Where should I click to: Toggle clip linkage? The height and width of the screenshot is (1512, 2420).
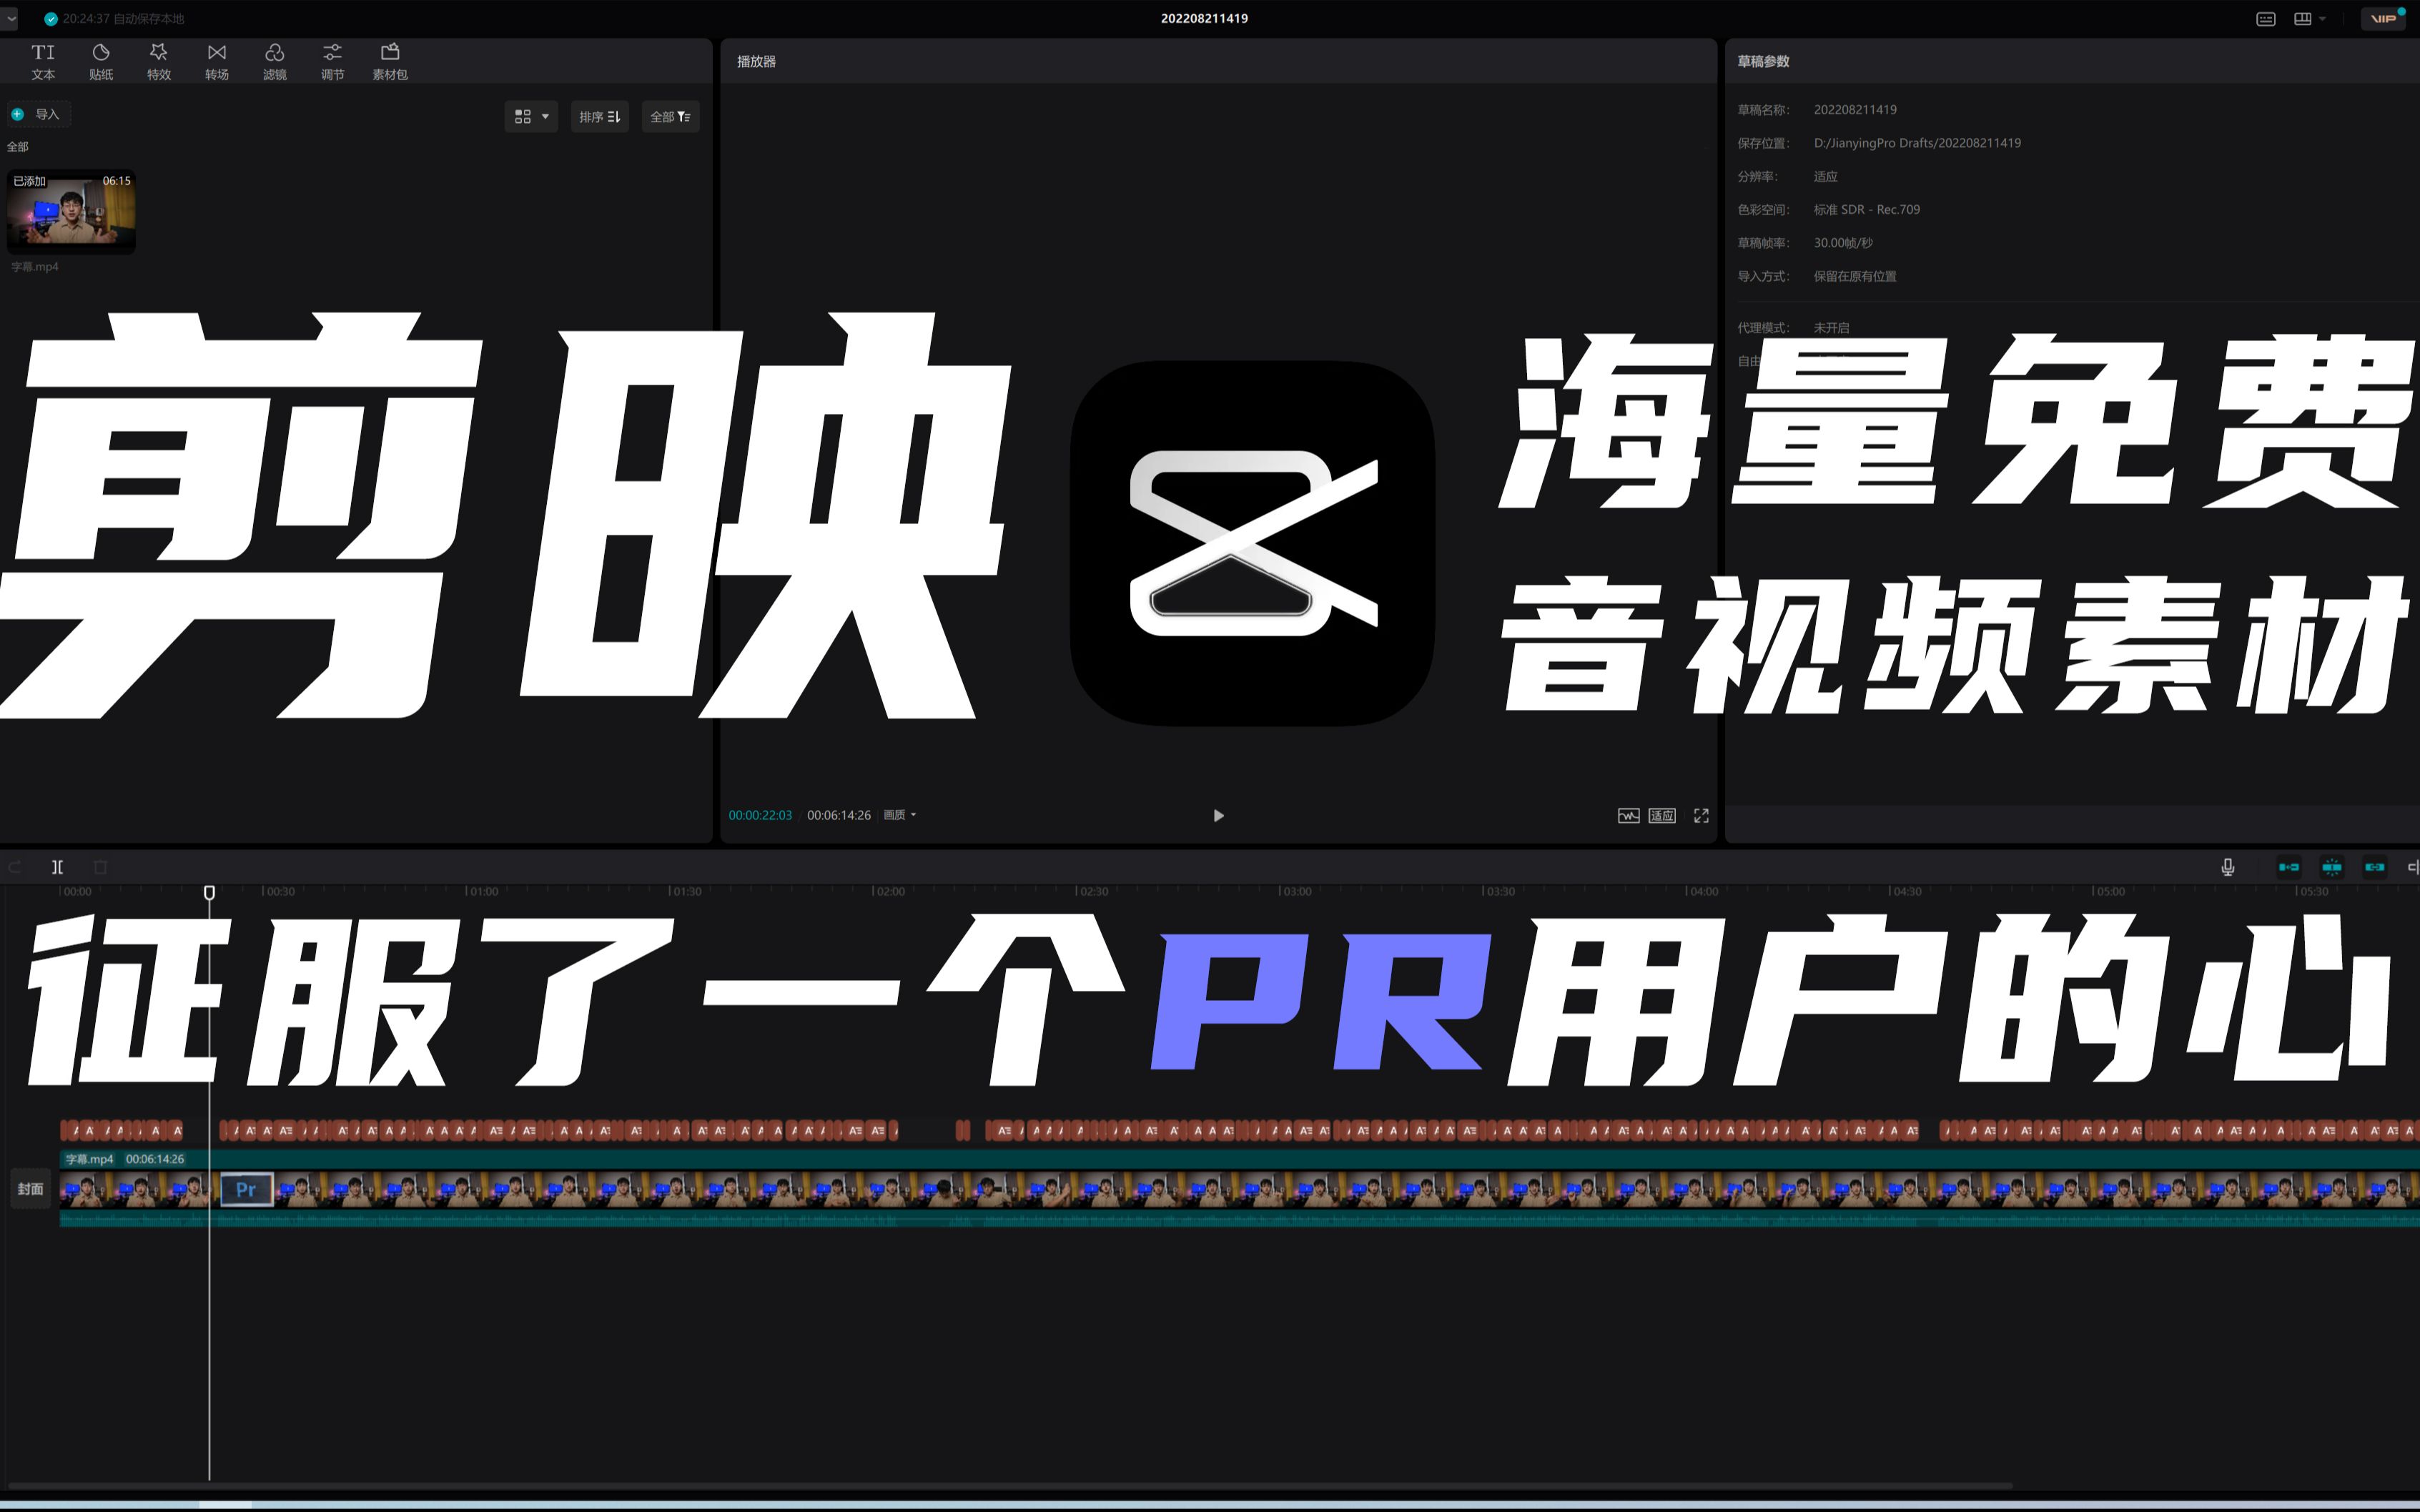coord(2375,867)
